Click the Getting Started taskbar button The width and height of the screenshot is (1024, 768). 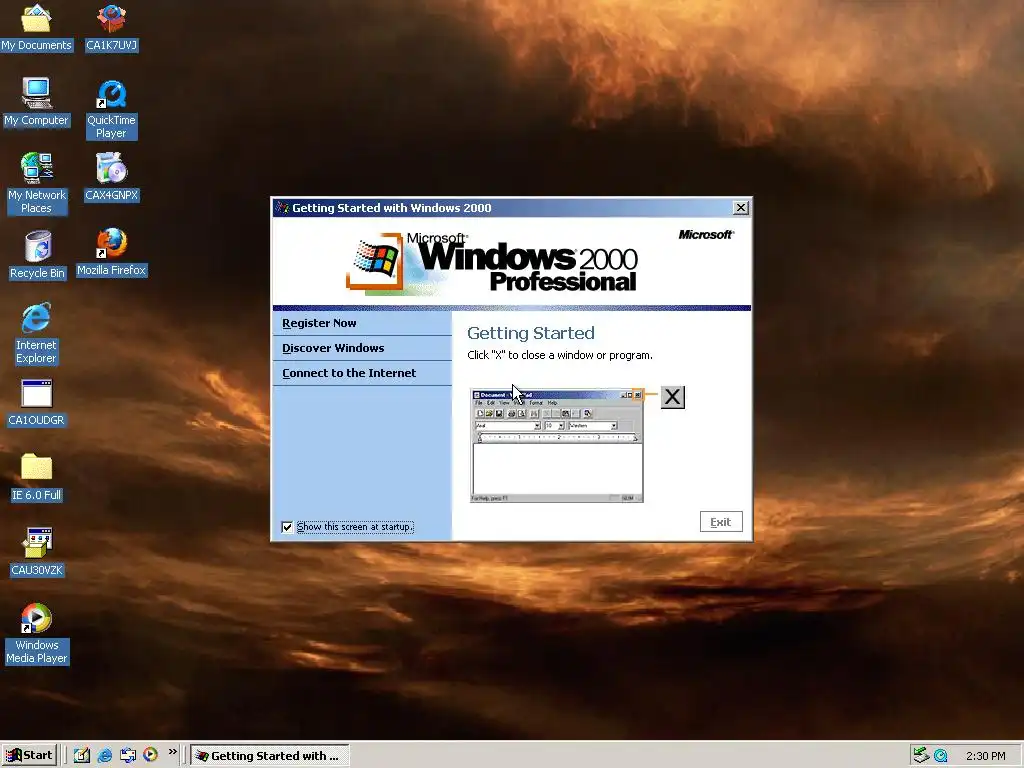pos(270,756)
